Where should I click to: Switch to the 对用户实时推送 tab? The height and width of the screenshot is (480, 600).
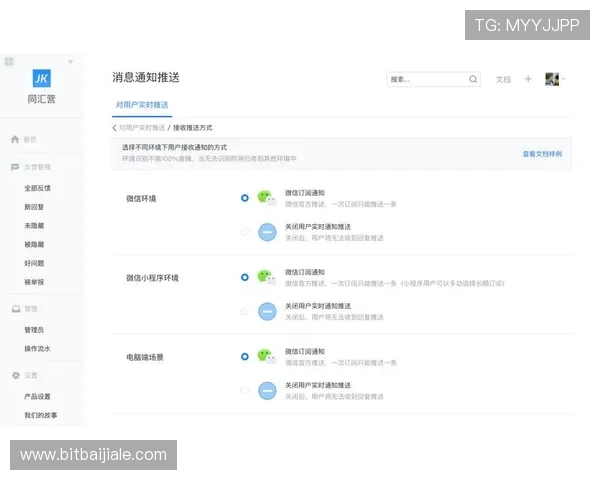[x=142, y=105]
